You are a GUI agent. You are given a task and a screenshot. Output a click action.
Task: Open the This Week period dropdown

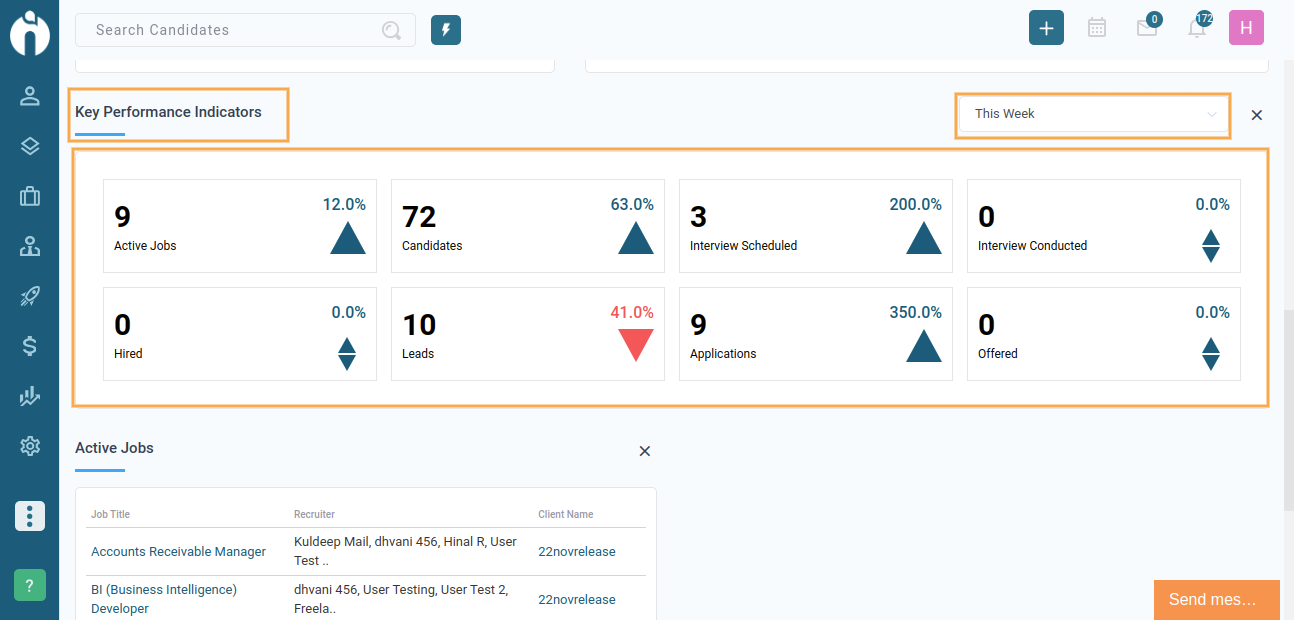click(x=1093, y=114)
